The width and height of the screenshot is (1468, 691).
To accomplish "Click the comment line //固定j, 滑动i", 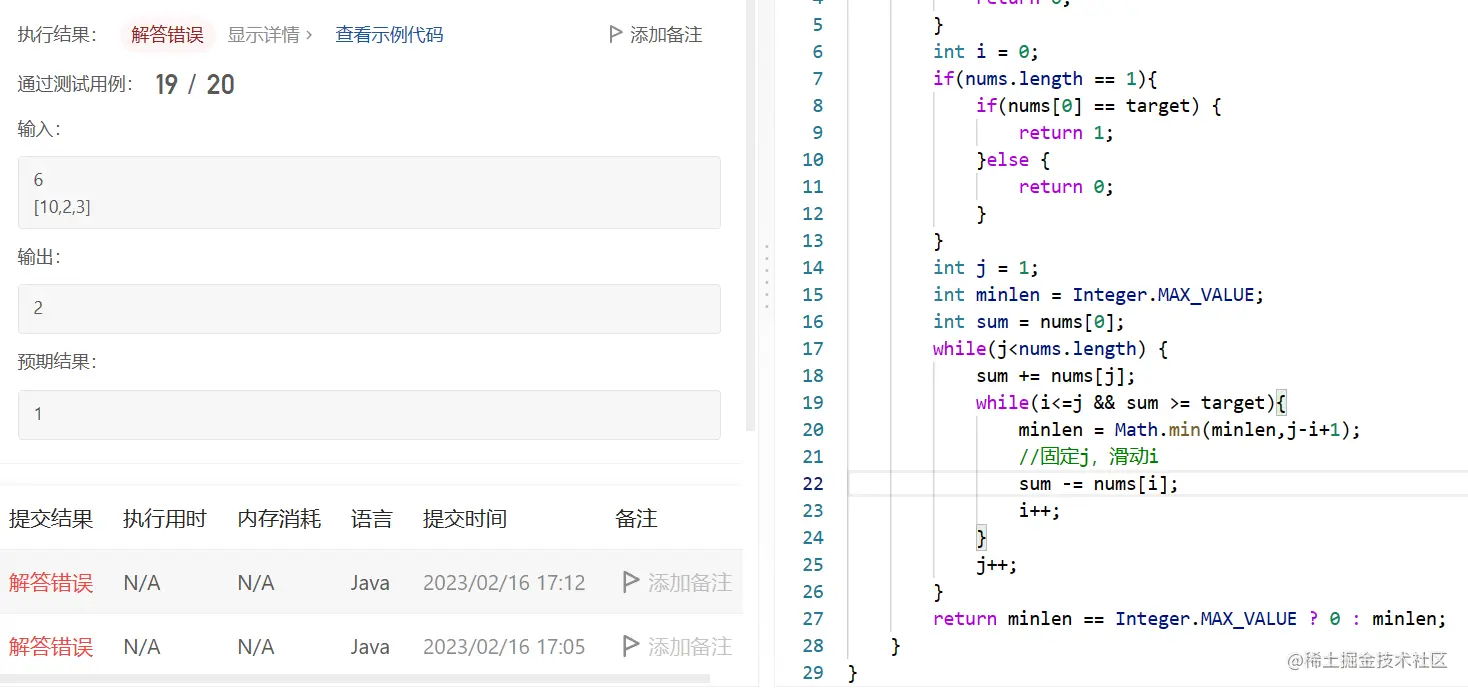I will click(1088, 456).
